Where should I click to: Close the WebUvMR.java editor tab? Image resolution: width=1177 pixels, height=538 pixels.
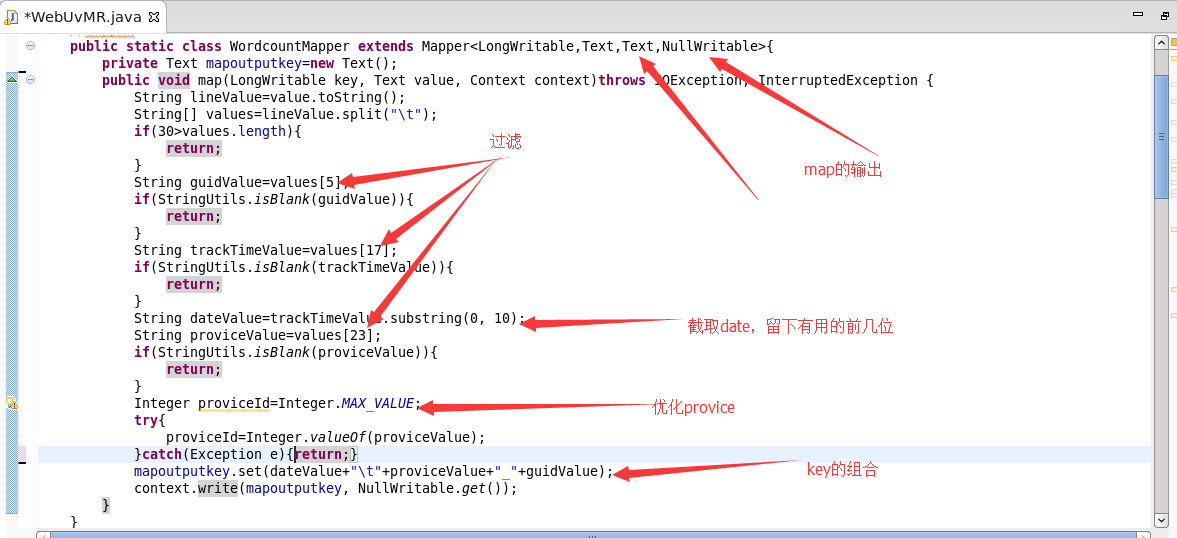(x=154, y=16)
